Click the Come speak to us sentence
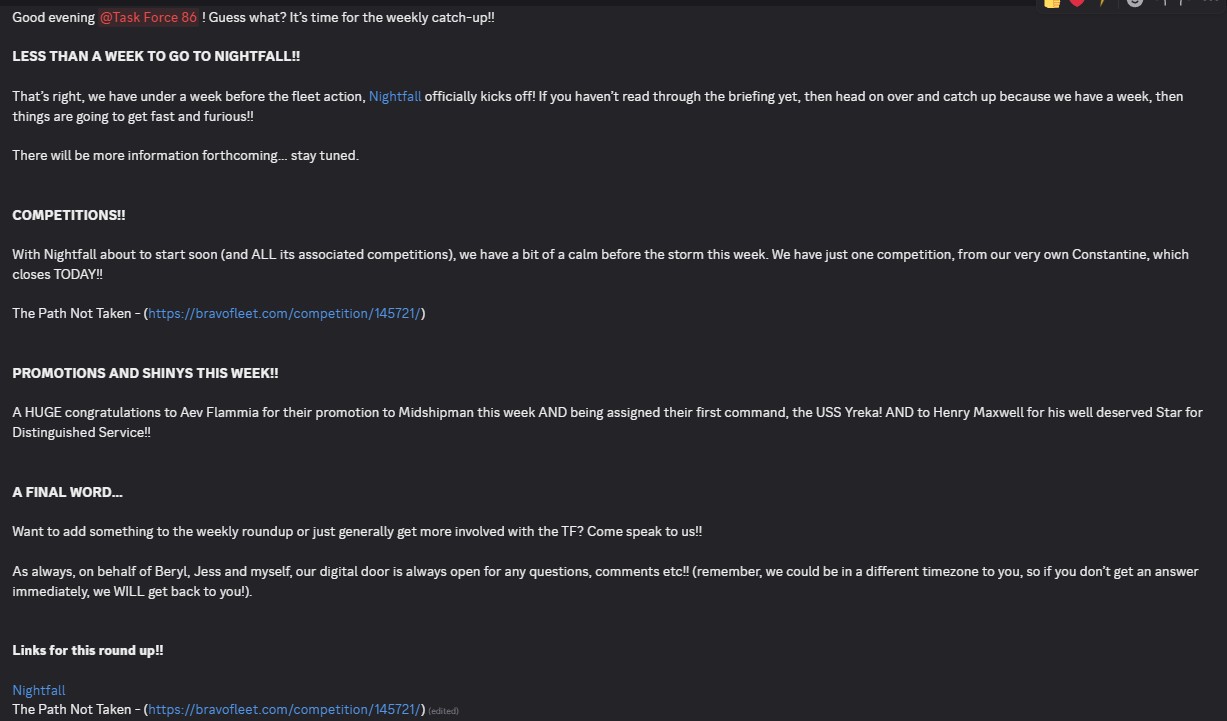 [x=644, y=532]
